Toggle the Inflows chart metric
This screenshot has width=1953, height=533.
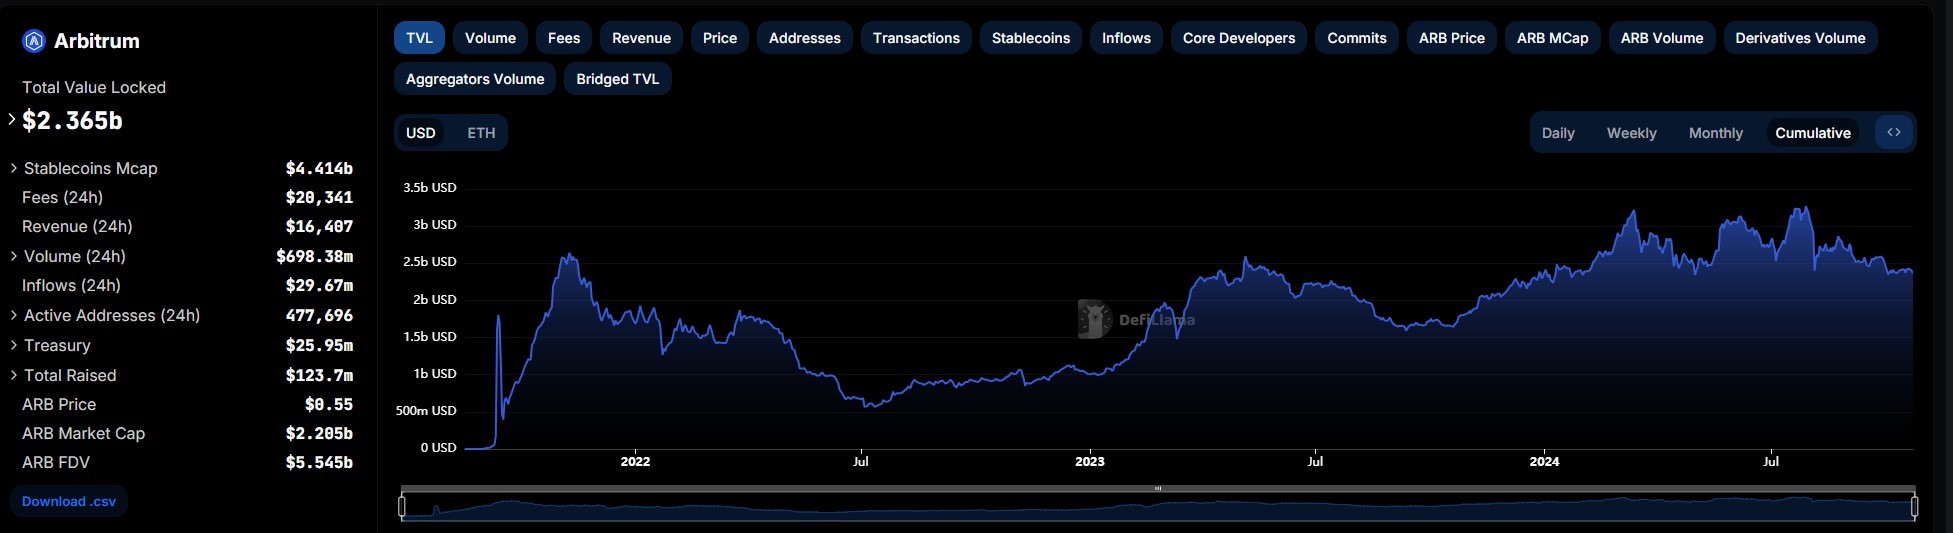pyautogui.click(x=1126, y=38)
